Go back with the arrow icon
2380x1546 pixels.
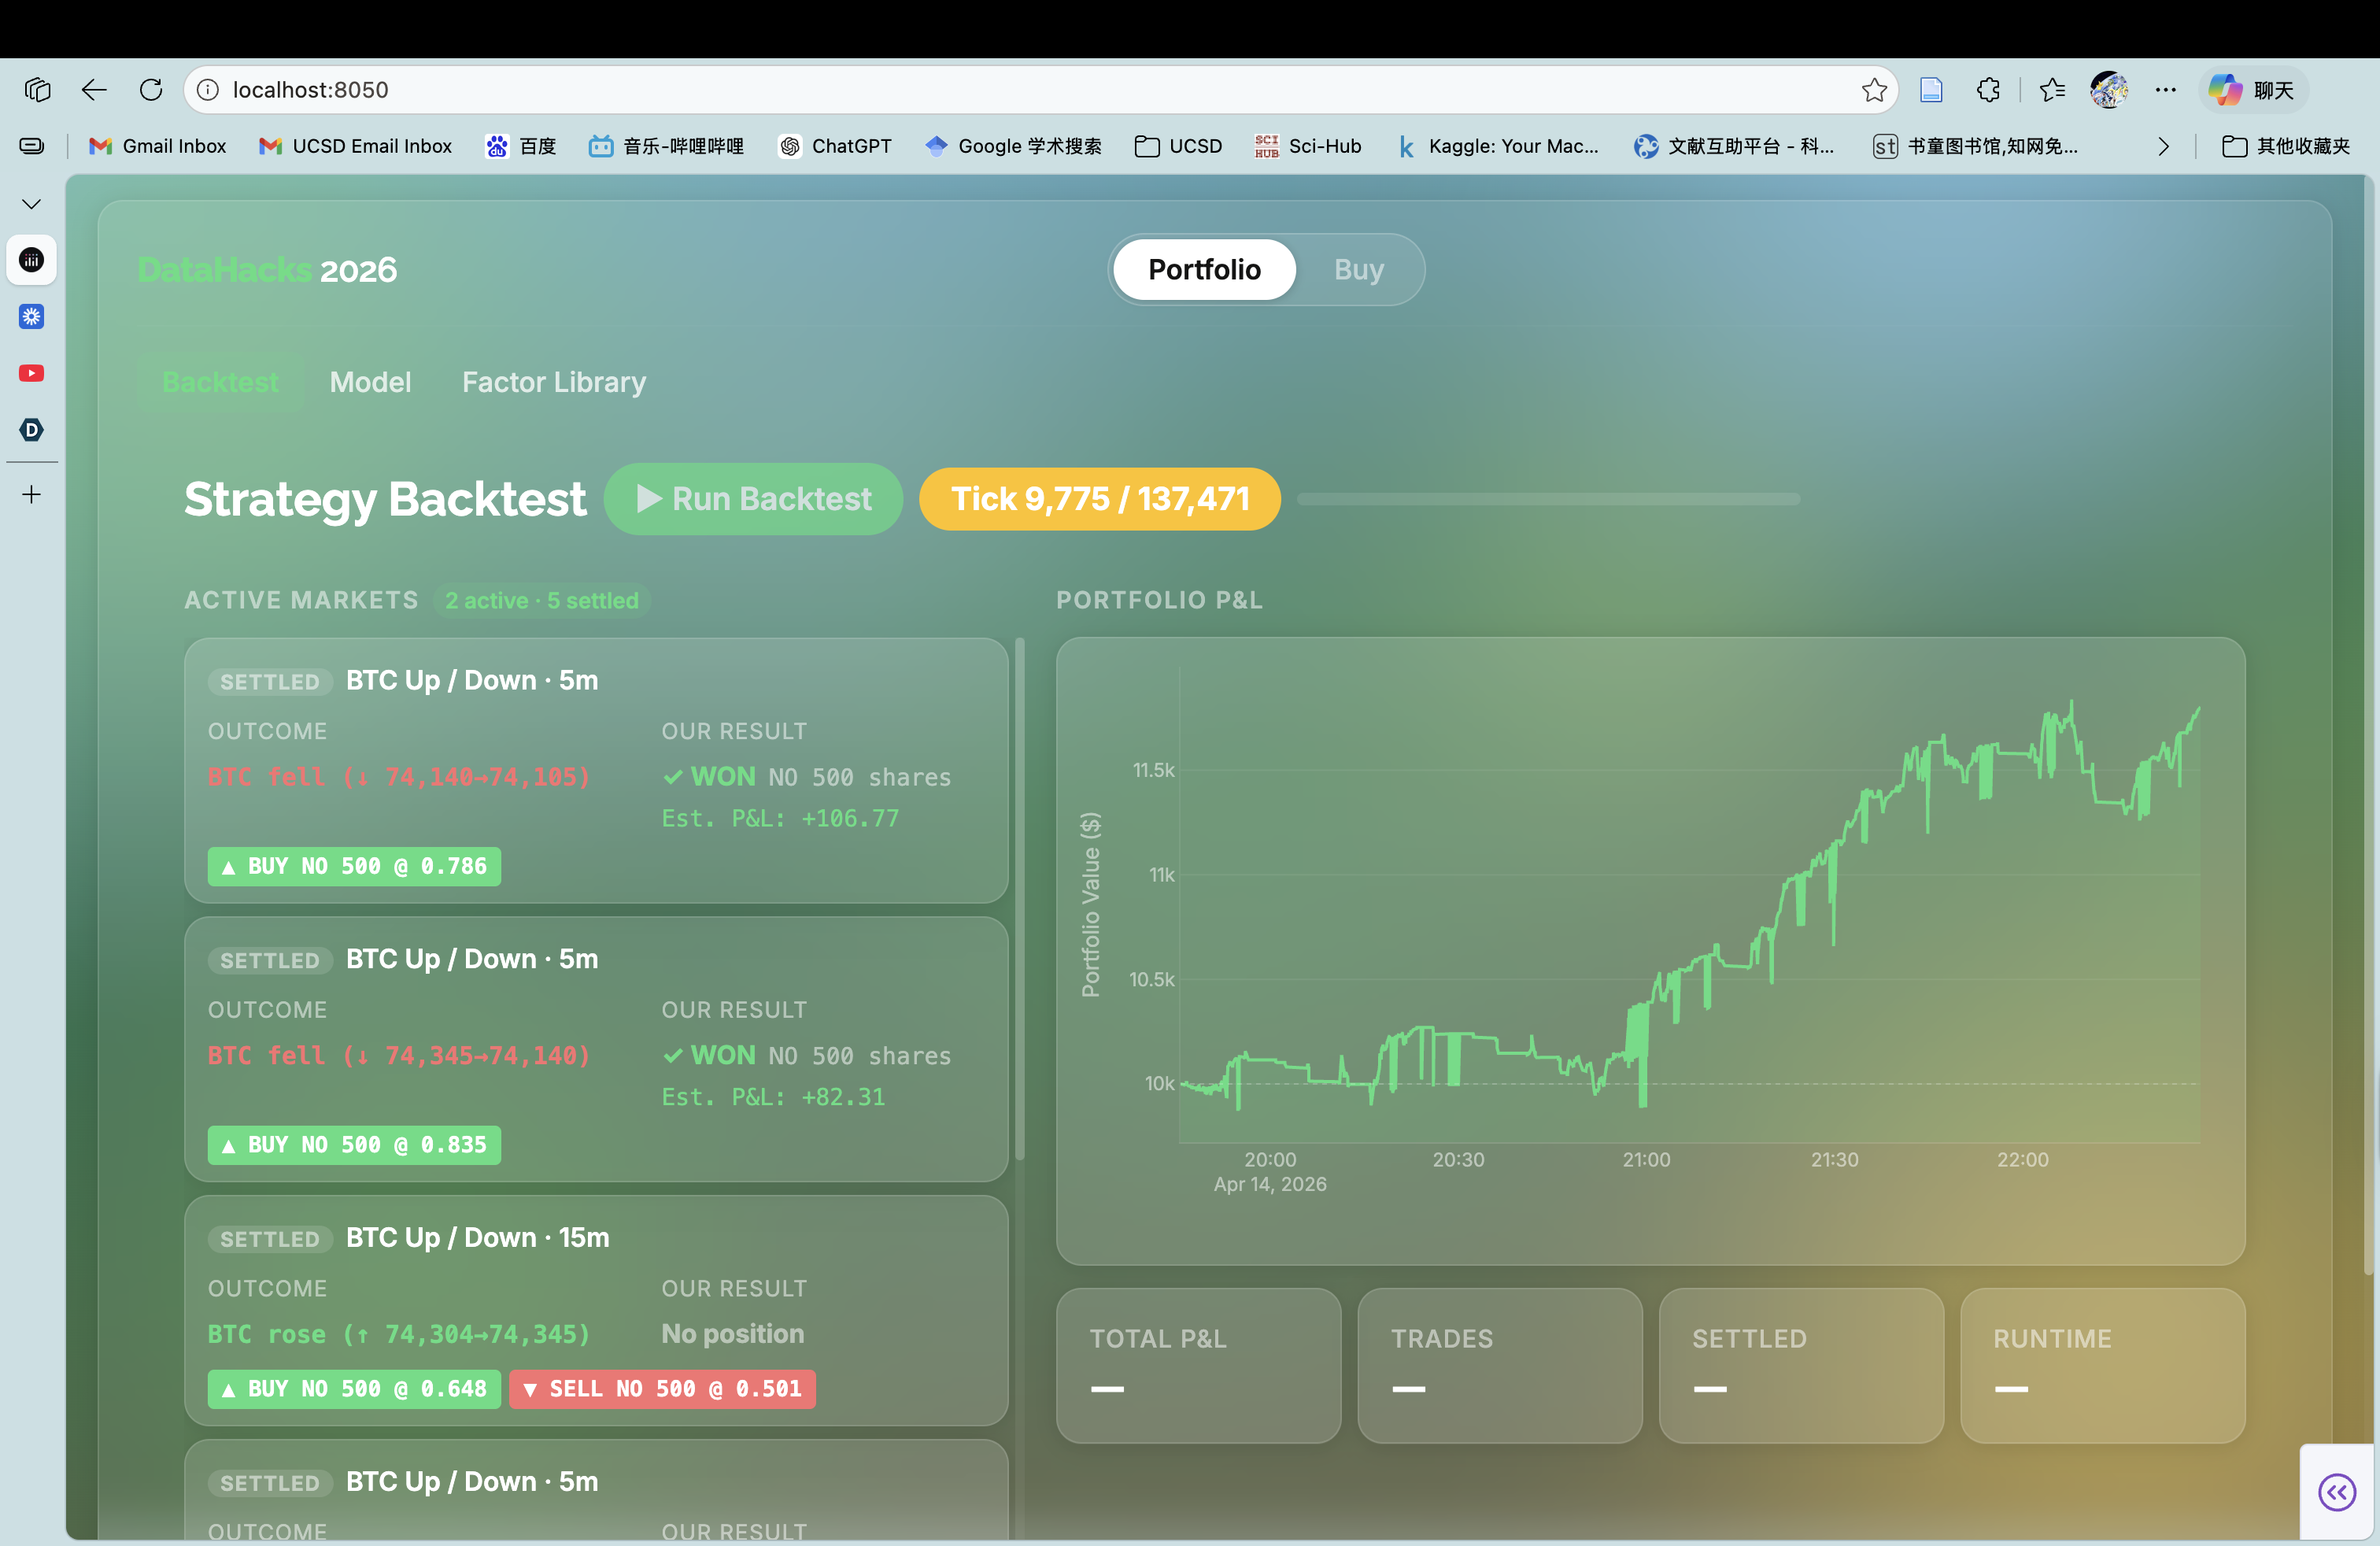[94, 90]
